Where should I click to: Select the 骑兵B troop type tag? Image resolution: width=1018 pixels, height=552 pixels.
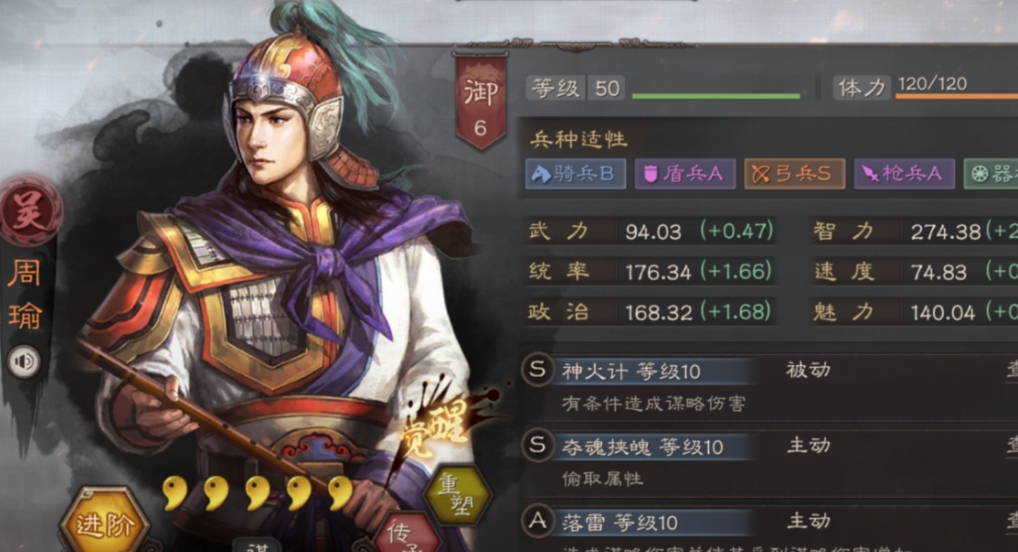coord(575,173)
